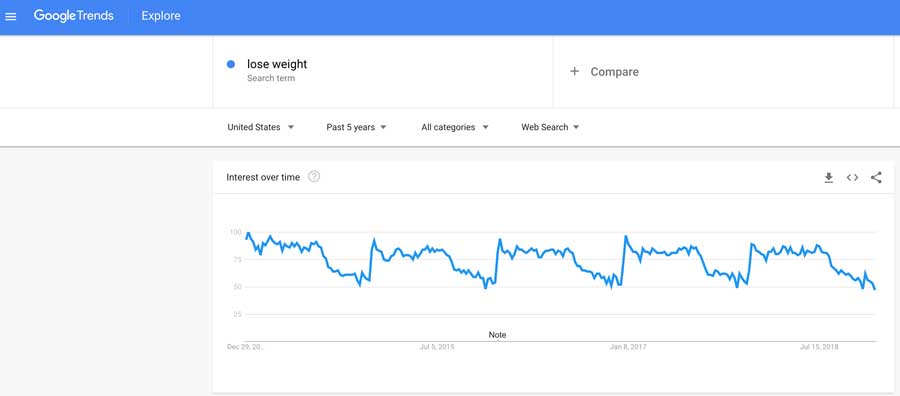Click the Google Trends logo
The height and width of the screenshot is (396, 900).
tap(72, 16)
